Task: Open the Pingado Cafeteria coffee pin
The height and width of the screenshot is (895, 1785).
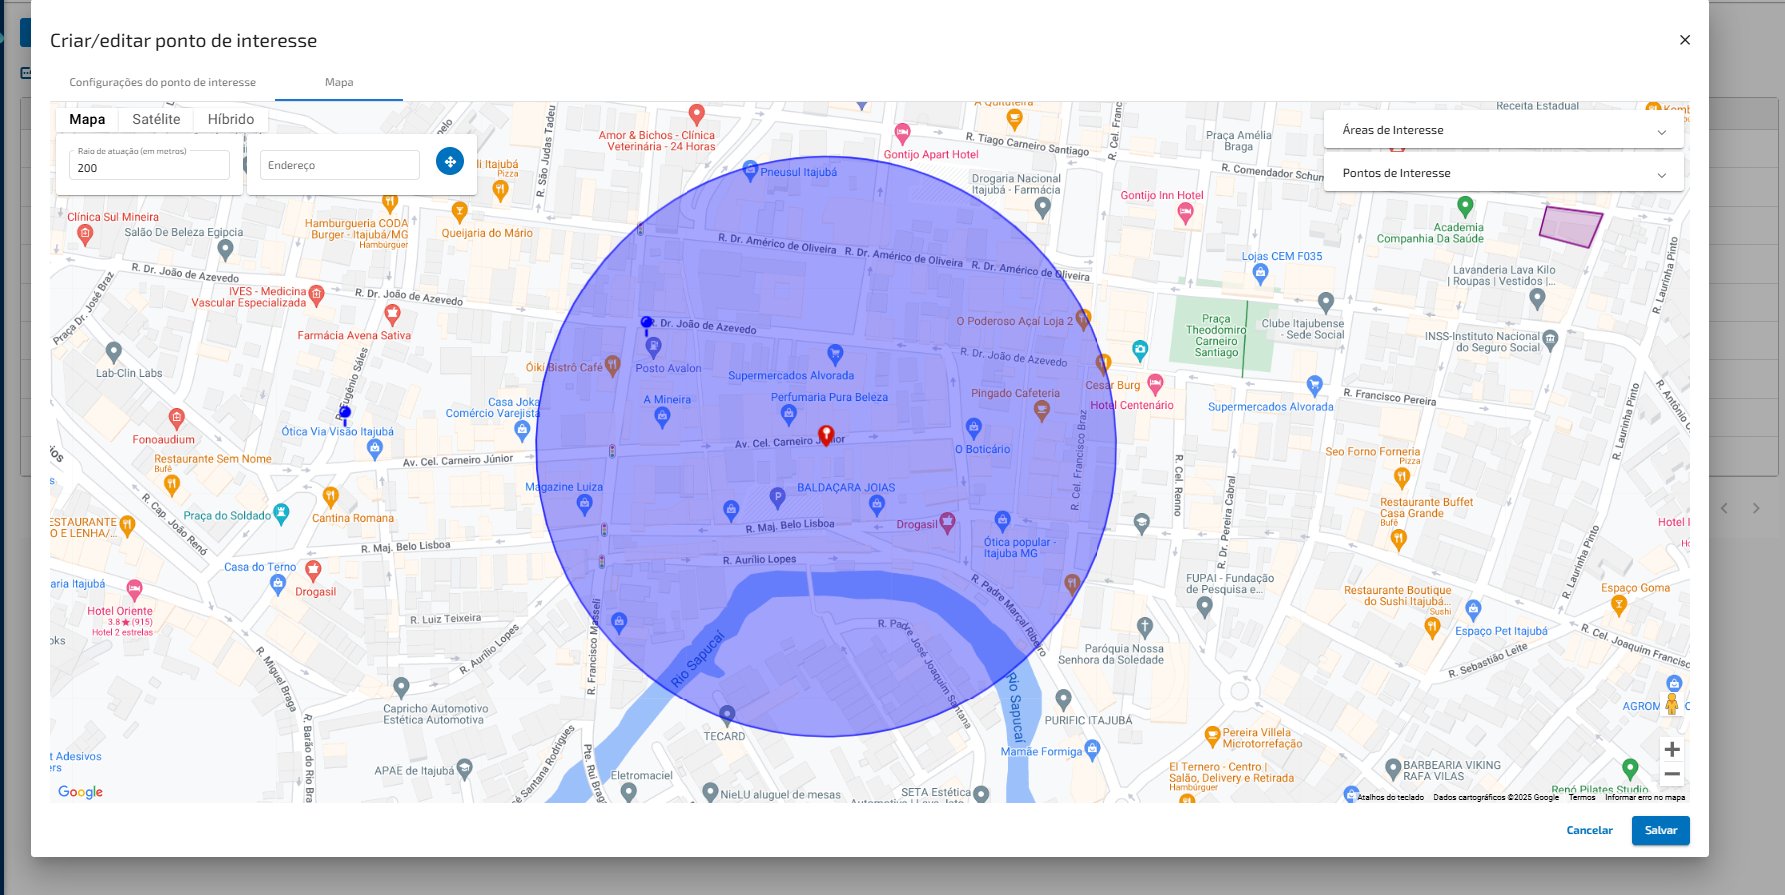Action: coord(1042,412)
